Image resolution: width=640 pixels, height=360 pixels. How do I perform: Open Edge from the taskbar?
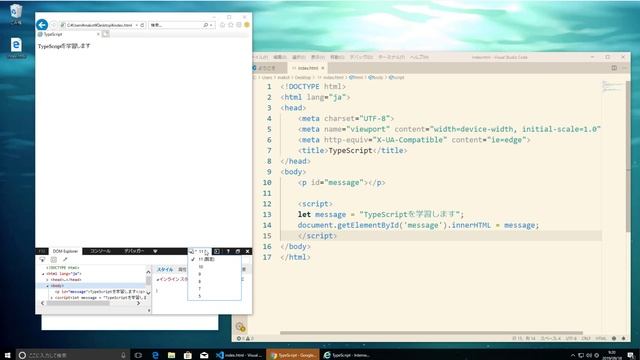pyautogui.click(x=155, y=355)
